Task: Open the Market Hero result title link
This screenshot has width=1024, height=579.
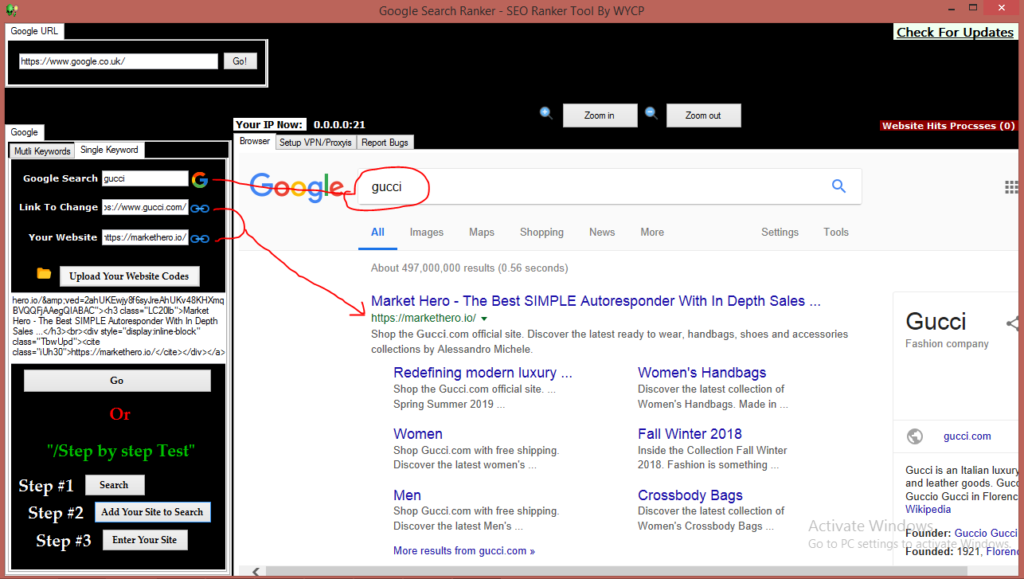Action: (596, 301)
